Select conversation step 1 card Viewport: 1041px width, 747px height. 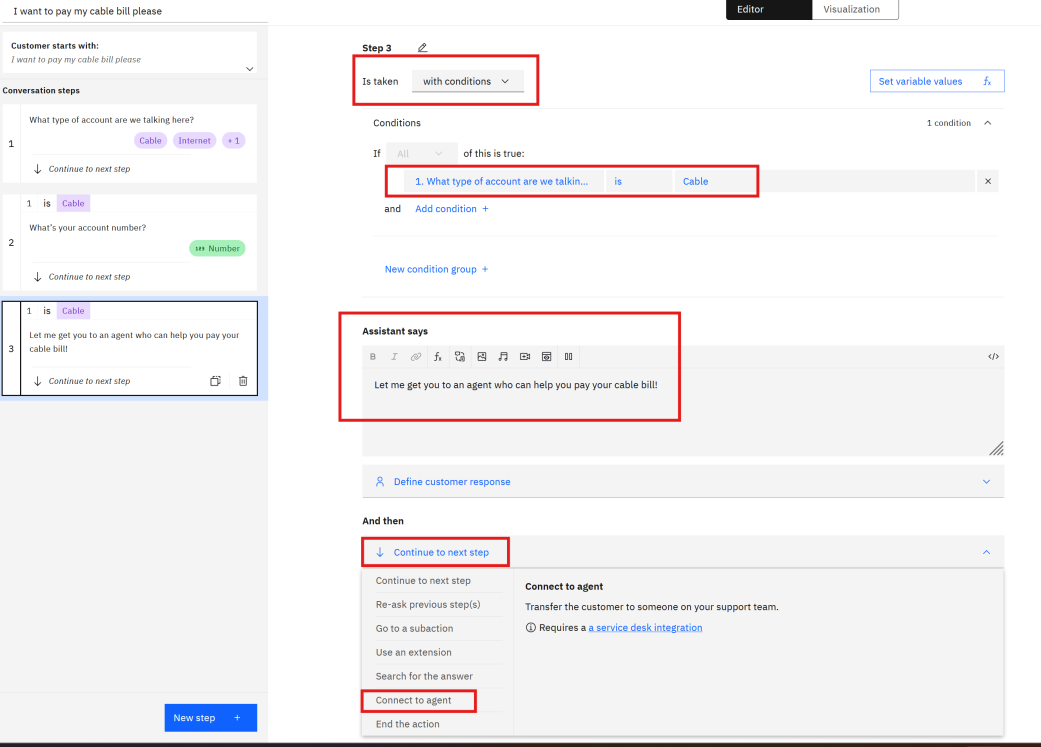click(130, 143)
